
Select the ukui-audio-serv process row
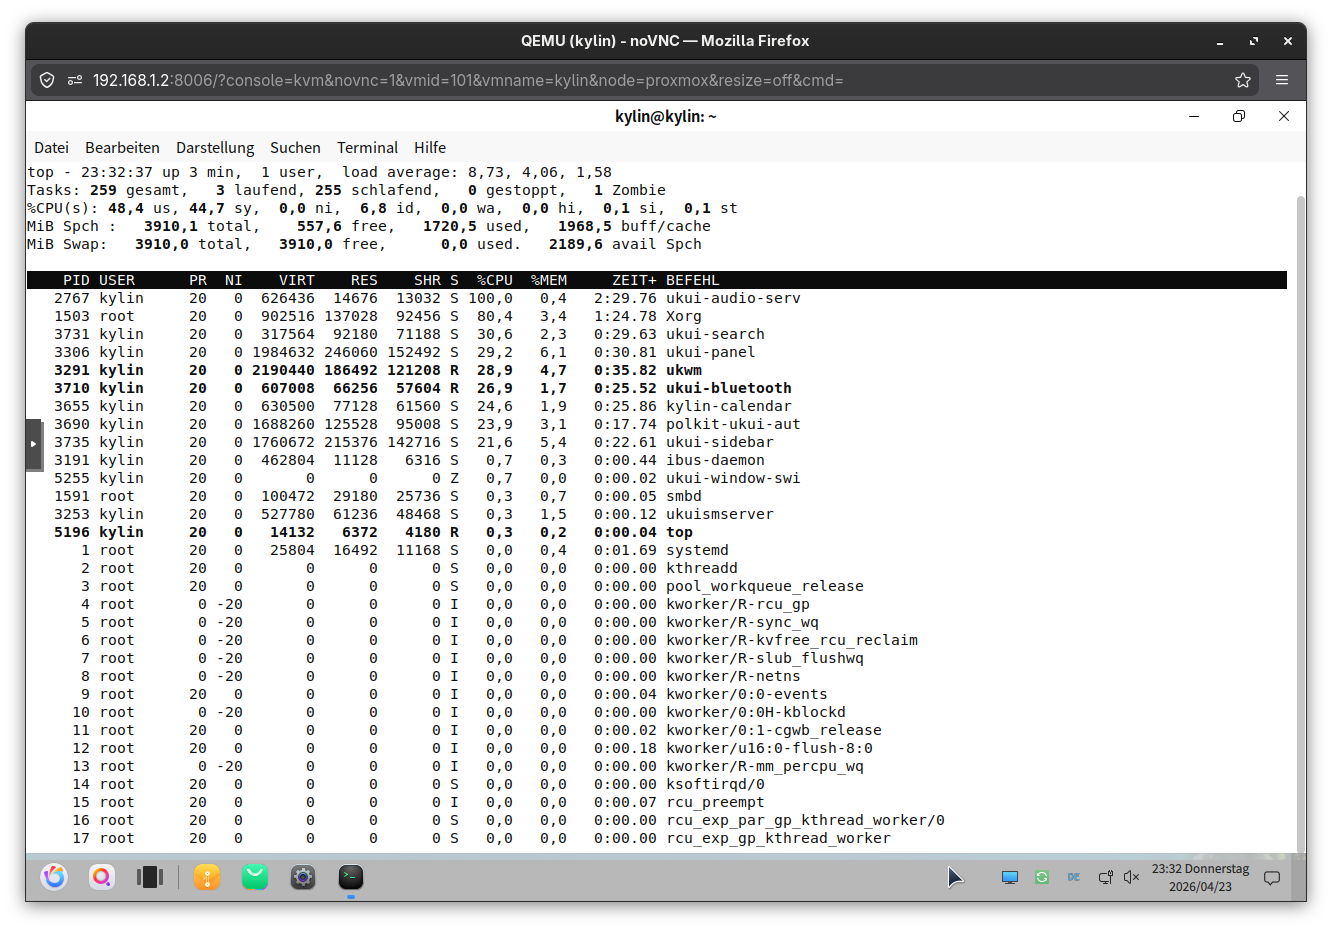(656, 298)
